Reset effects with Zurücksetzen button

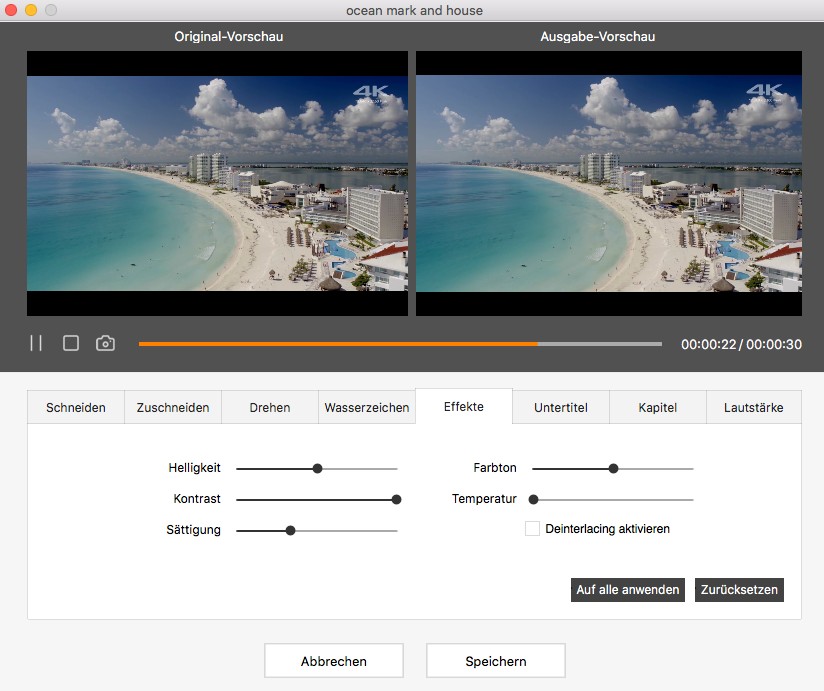coord(739,589)
